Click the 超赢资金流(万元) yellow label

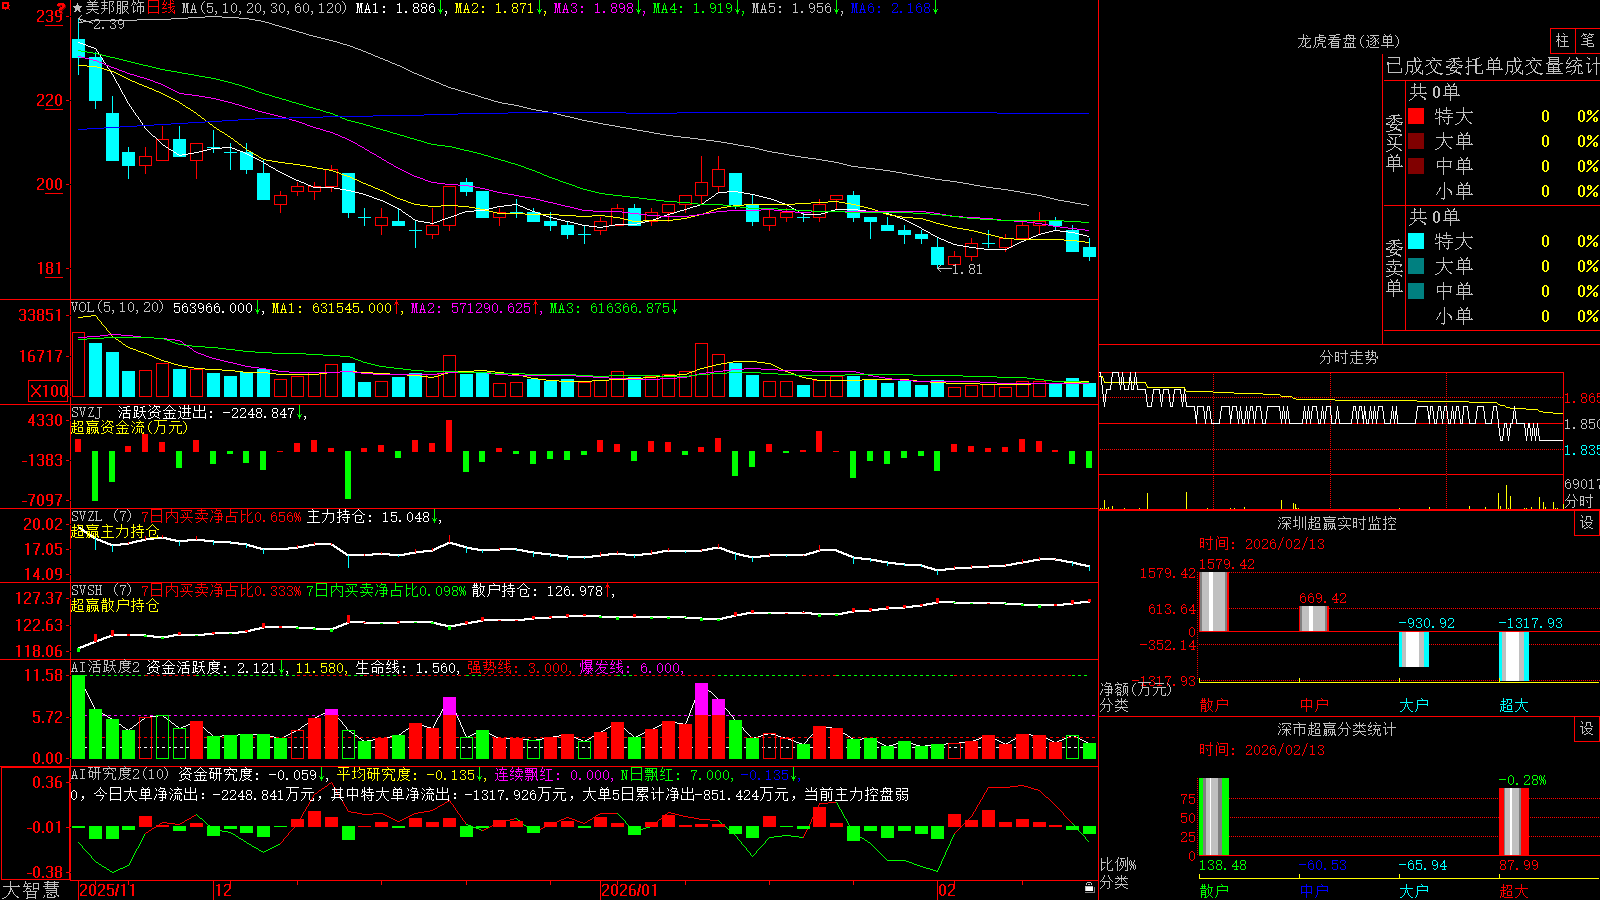pyautogui.click(x=129, y=427)
